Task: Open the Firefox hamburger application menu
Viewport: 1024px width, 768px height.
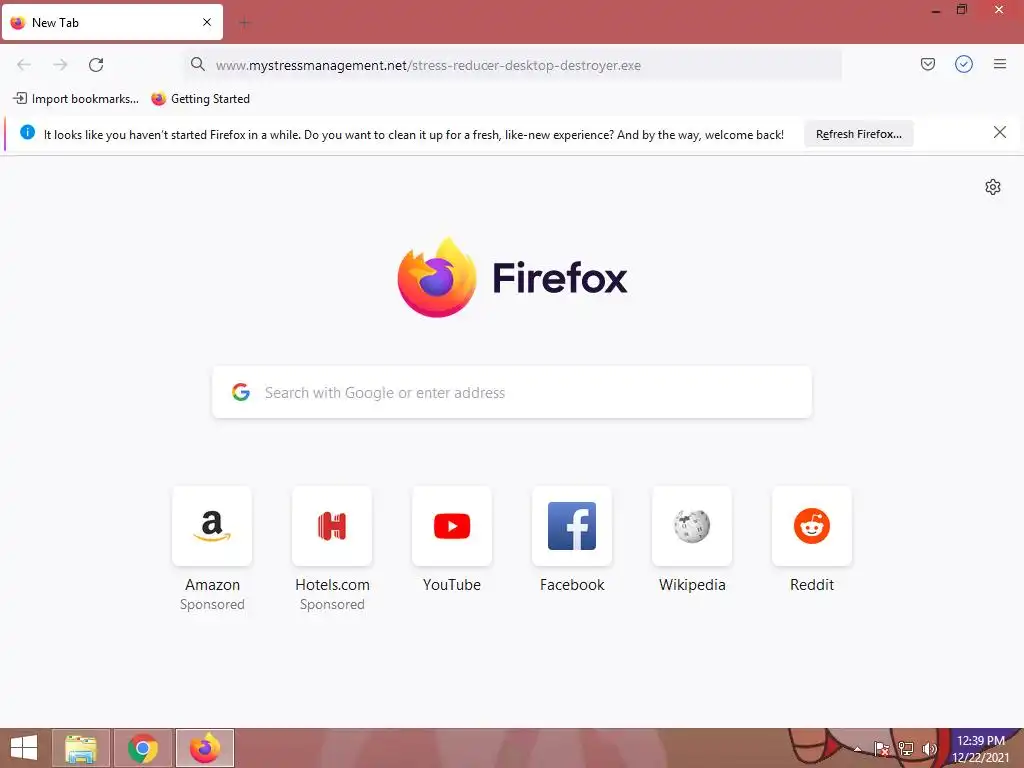Action: pos(999,64)
